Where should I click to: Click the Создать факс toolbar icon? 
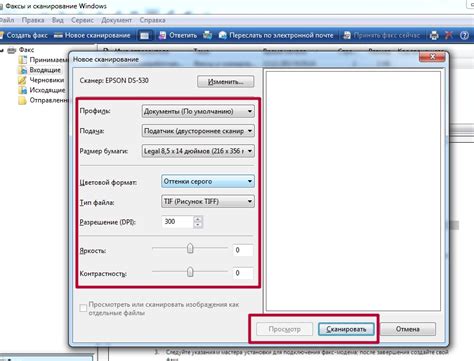[x=1, y=35]
